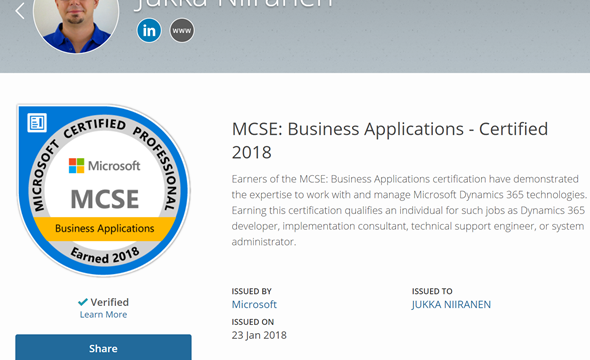590x360 pixels.
Task: Click the ISSUED BY label
Action: pos(251,291)
